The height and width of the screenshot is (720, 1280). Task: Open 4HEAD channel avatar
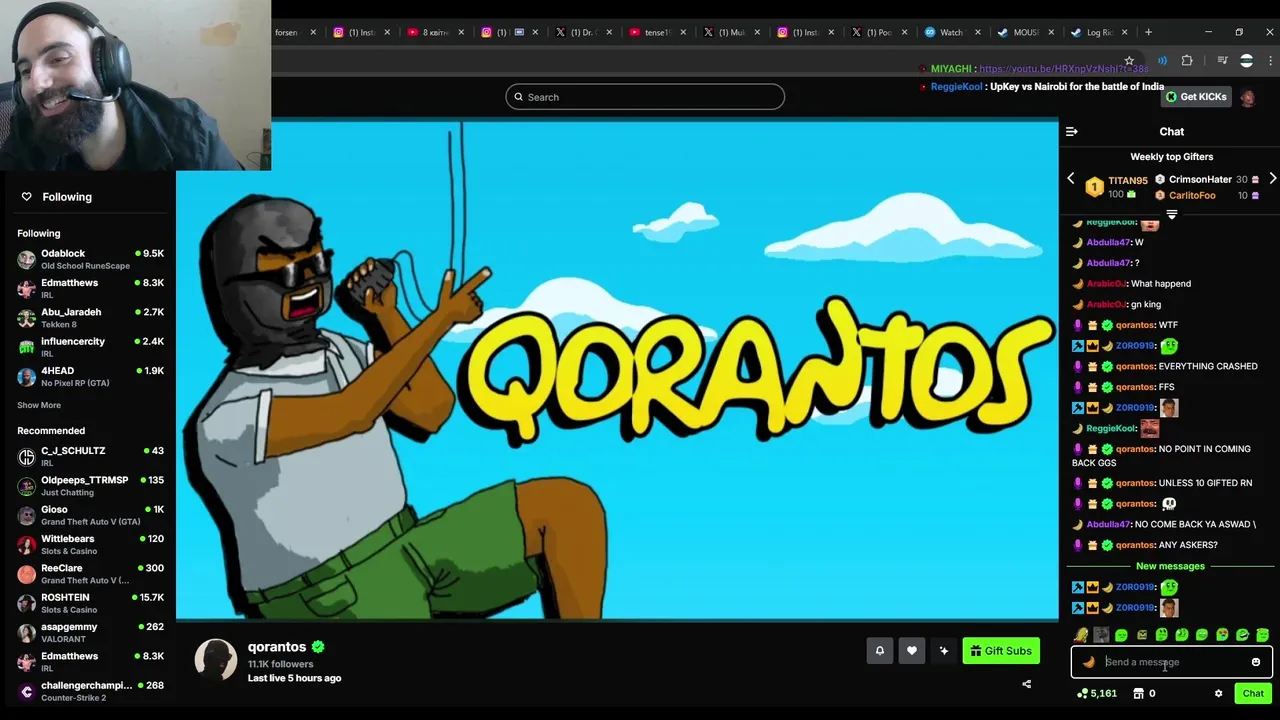(x=27, y=376)
